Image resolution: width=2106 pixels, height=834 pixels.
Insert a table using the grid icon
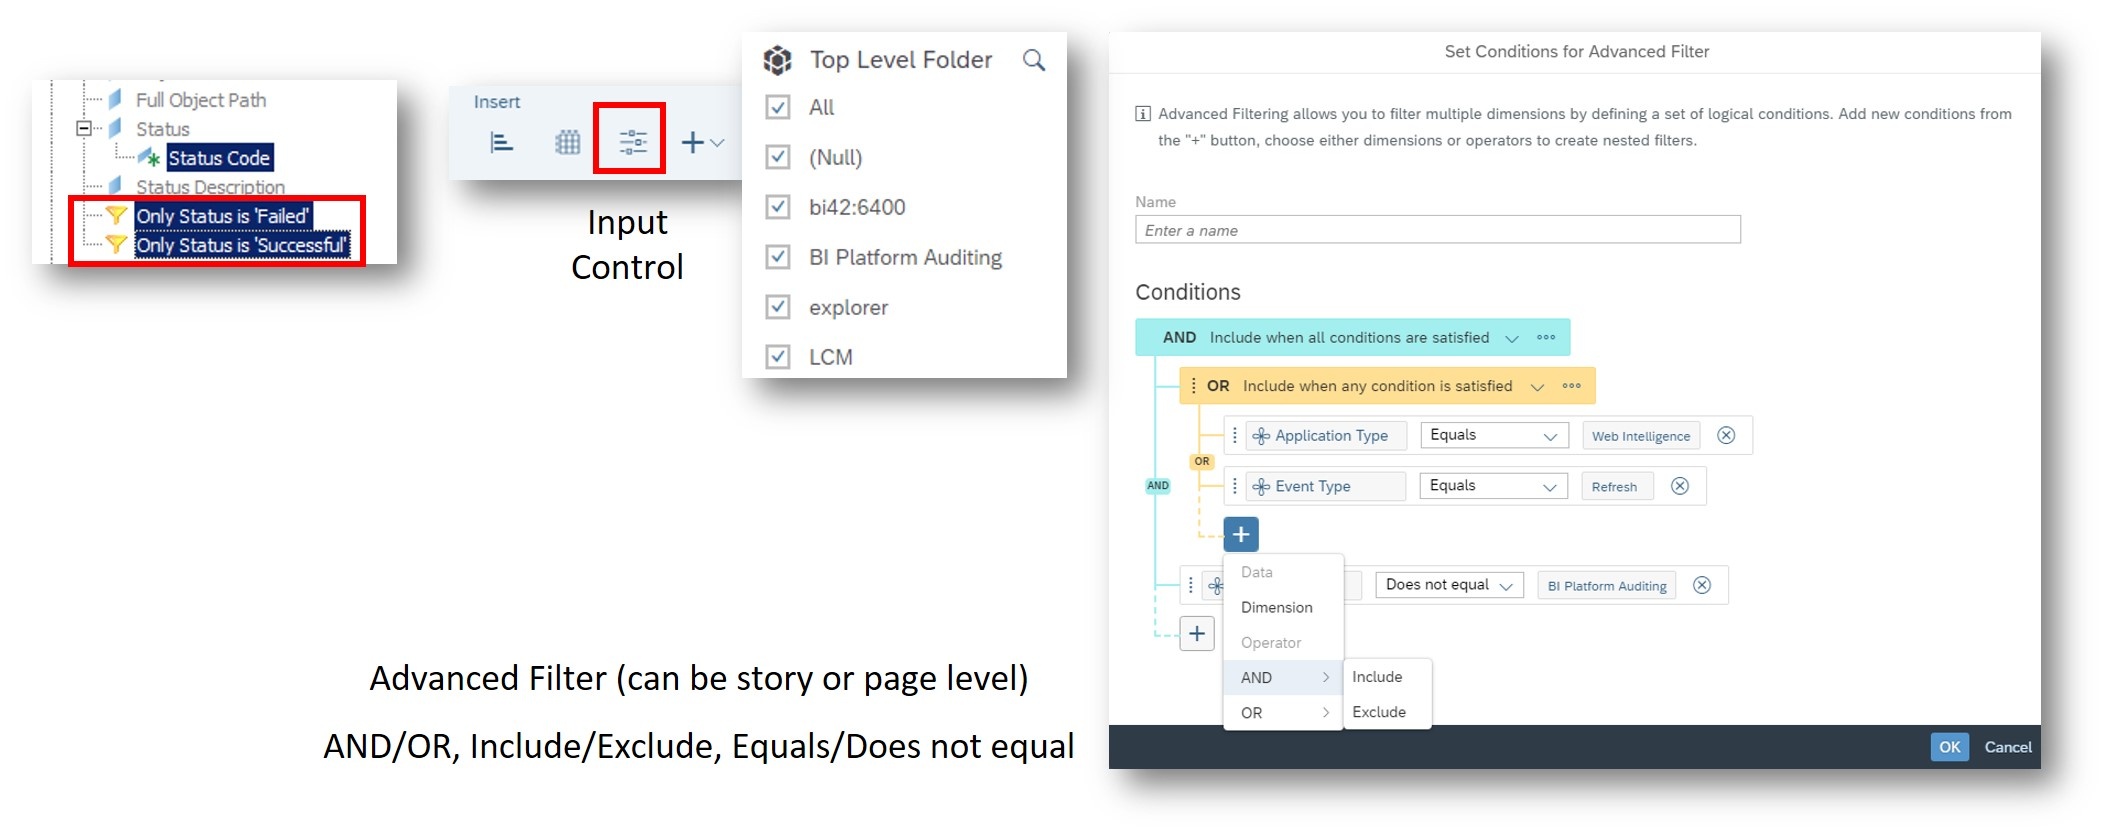[x=567, y=142]
